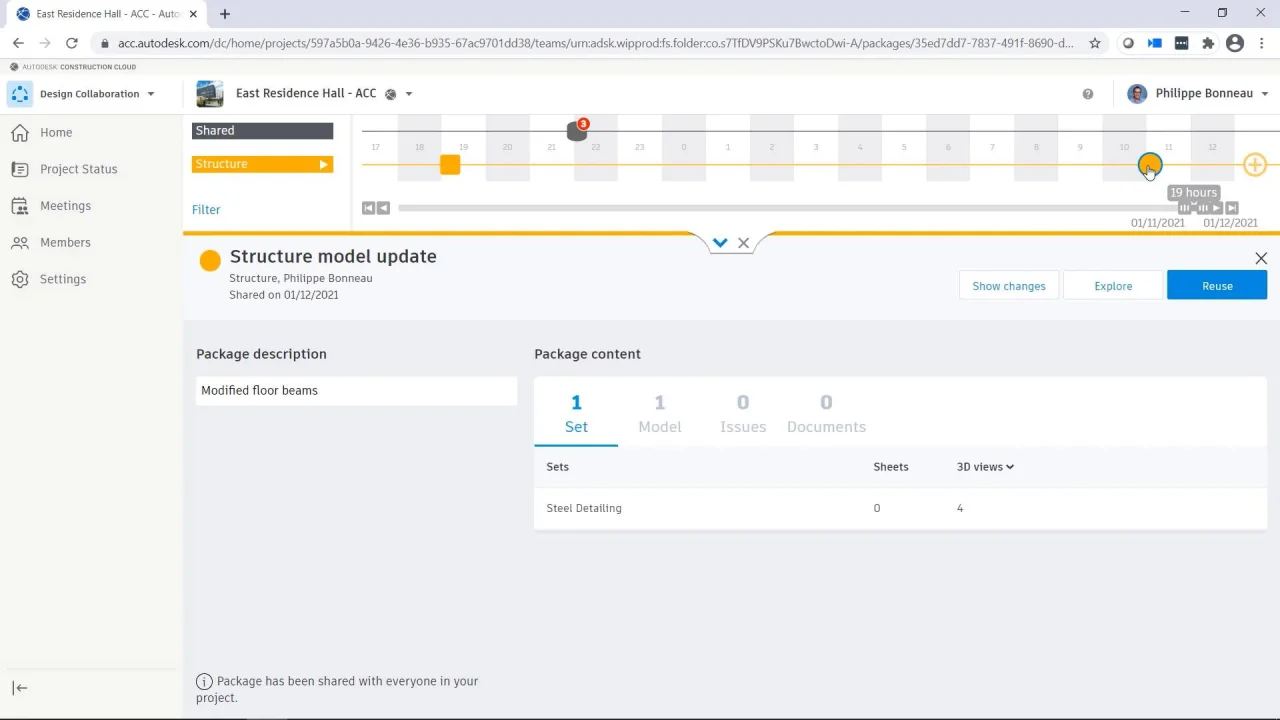Click the dark password extension icon

1181,43
